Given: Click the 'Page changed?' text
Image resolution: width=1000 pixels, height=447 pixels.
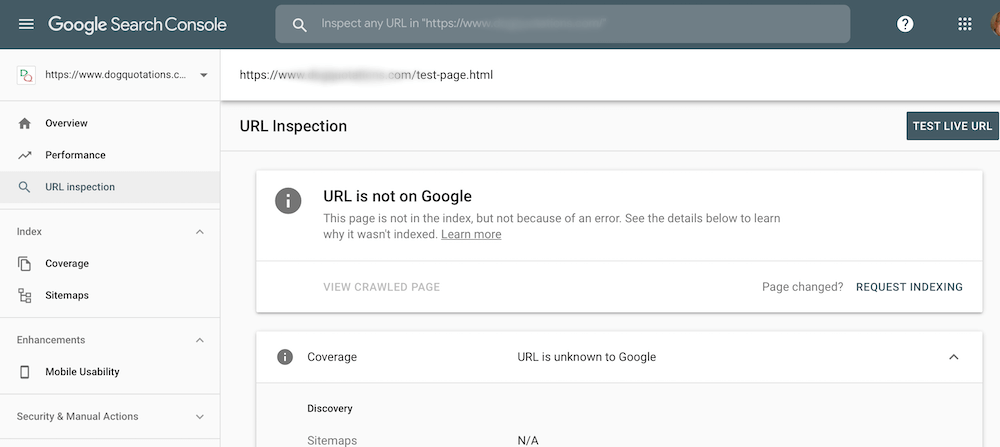Looking at the screenshot, I should (x=802, y=287).
